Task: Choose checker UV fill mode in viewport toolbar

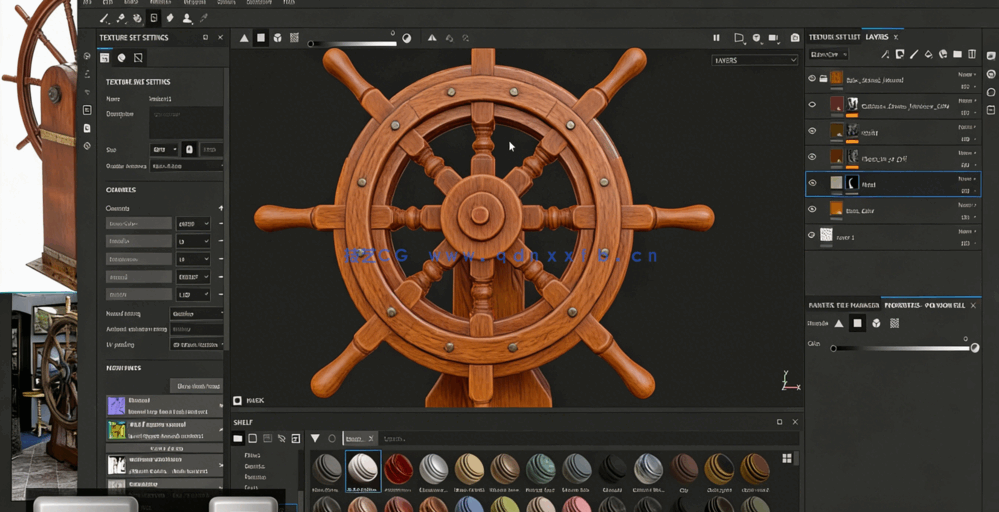Action: 294,38
